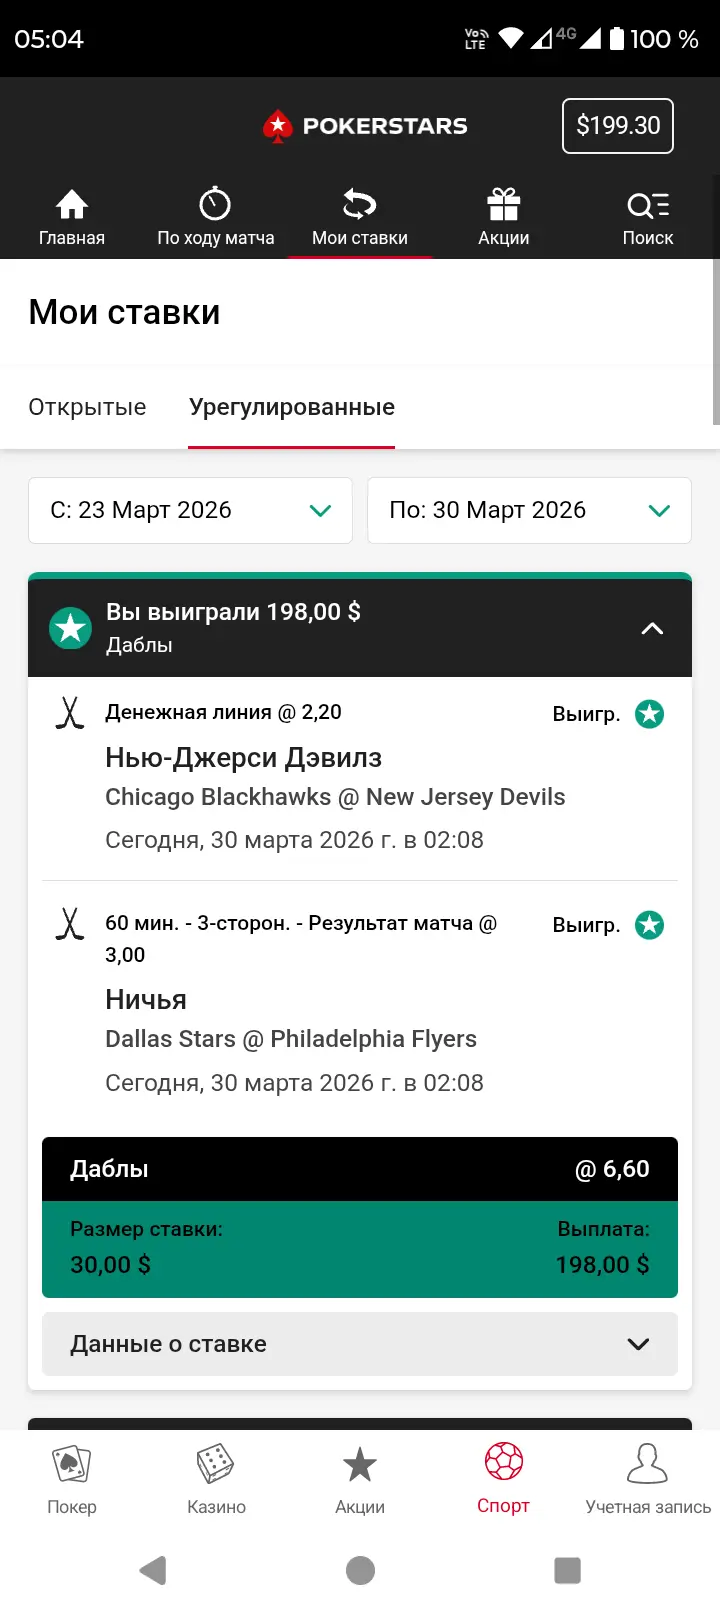
Task: Select the Урегулированные tab
Action: click(x=292, y=407)
